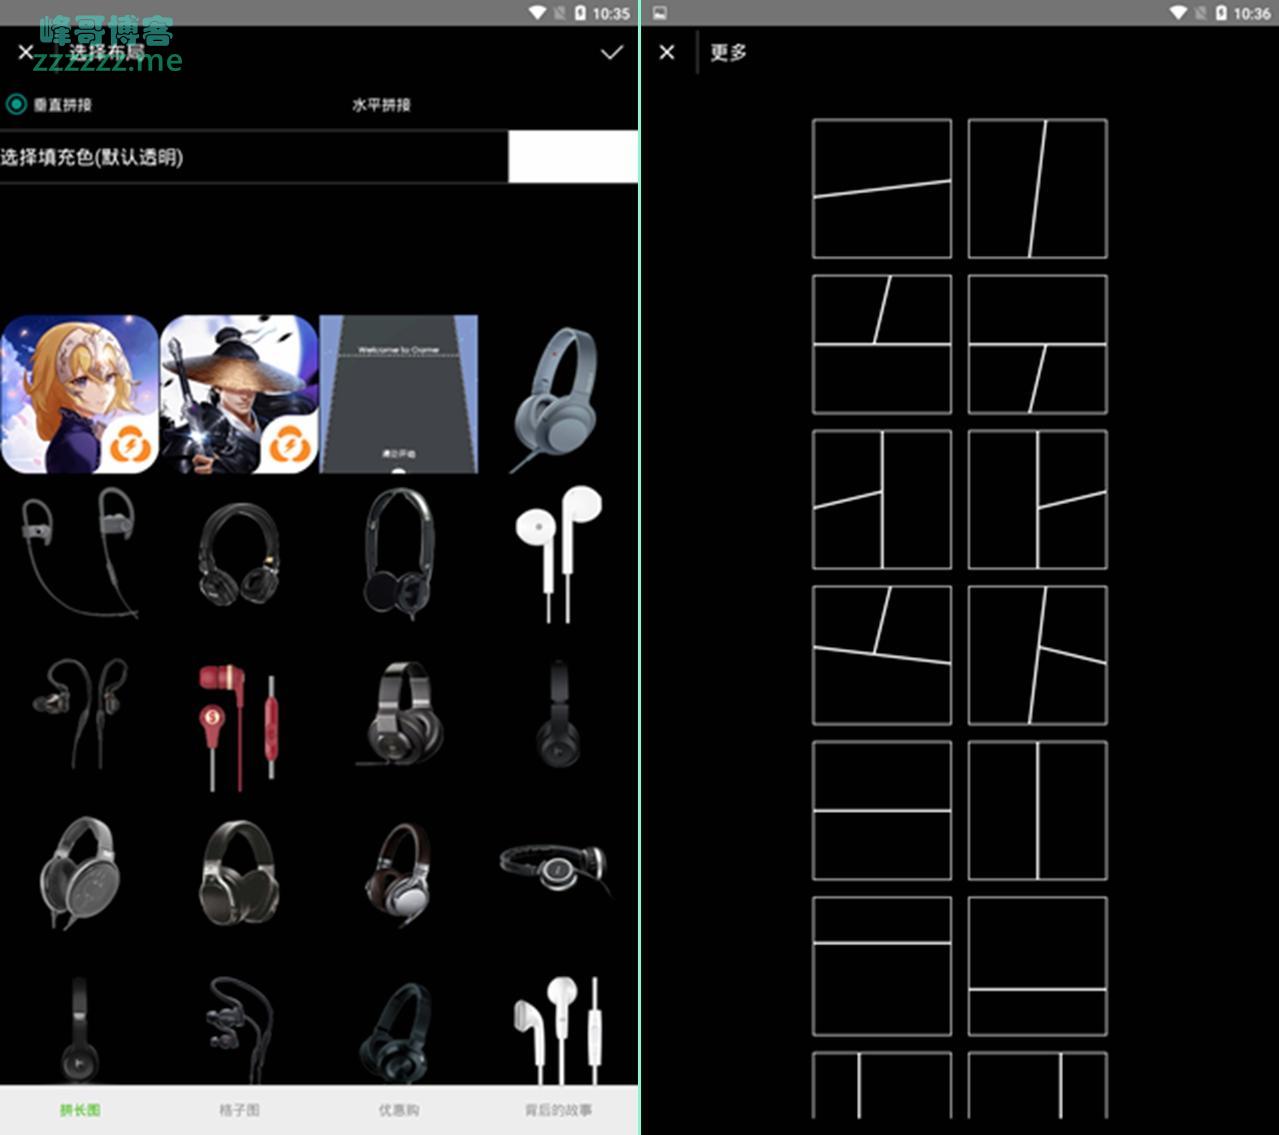Choose the two equal straight columns layout
Image resolution: width=1279 pixels, height=1135 pixels.
[x=1038, y=811]
